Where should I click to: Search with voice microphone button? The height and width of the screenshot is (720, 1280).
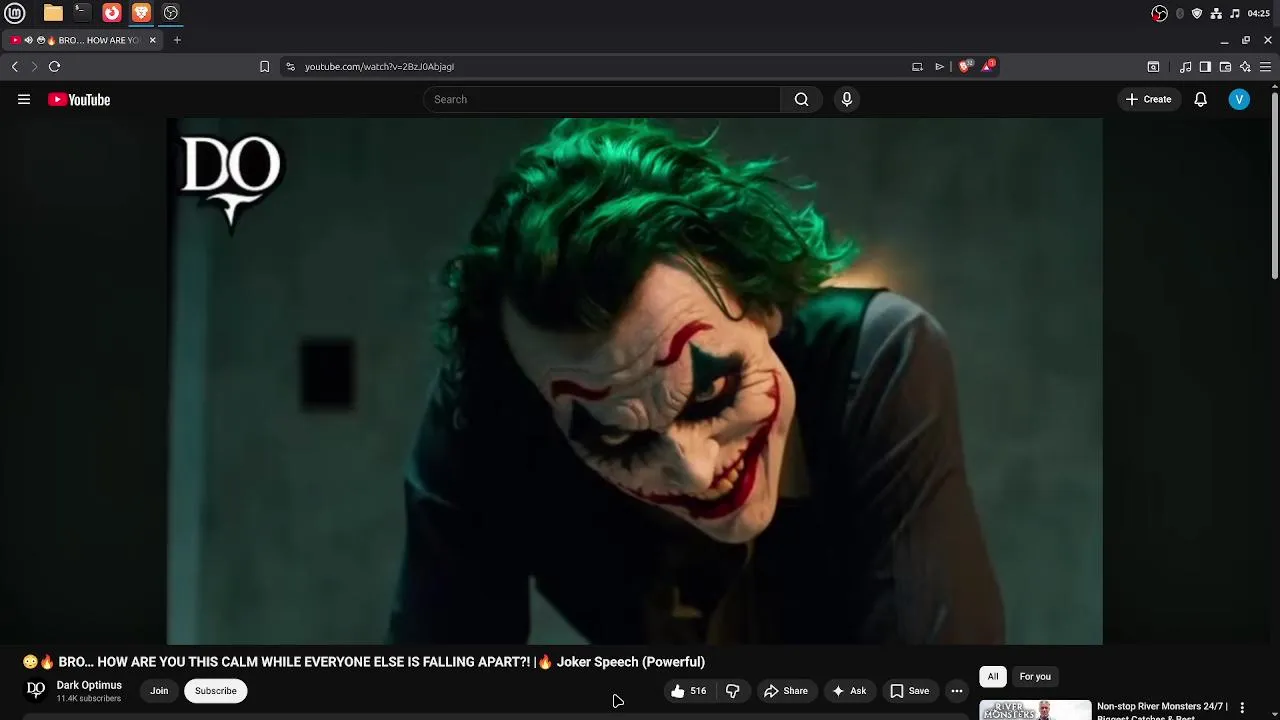click(x=847, y=99)
